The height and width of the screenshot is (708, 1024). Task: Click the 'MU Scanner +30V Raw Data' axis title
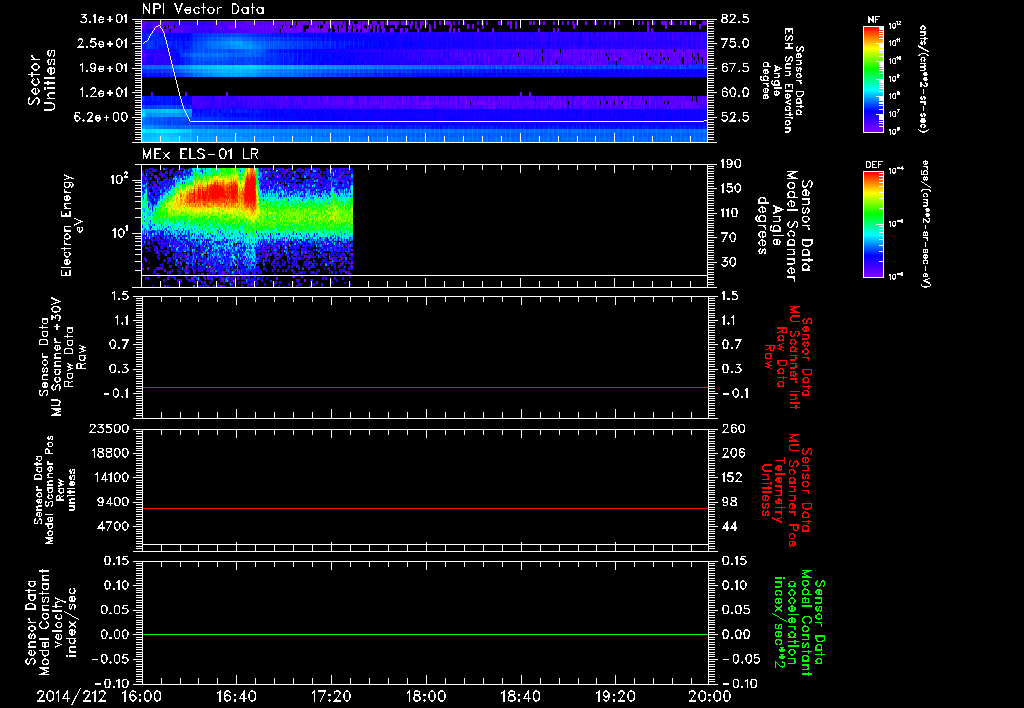click(x=63, y=357)
